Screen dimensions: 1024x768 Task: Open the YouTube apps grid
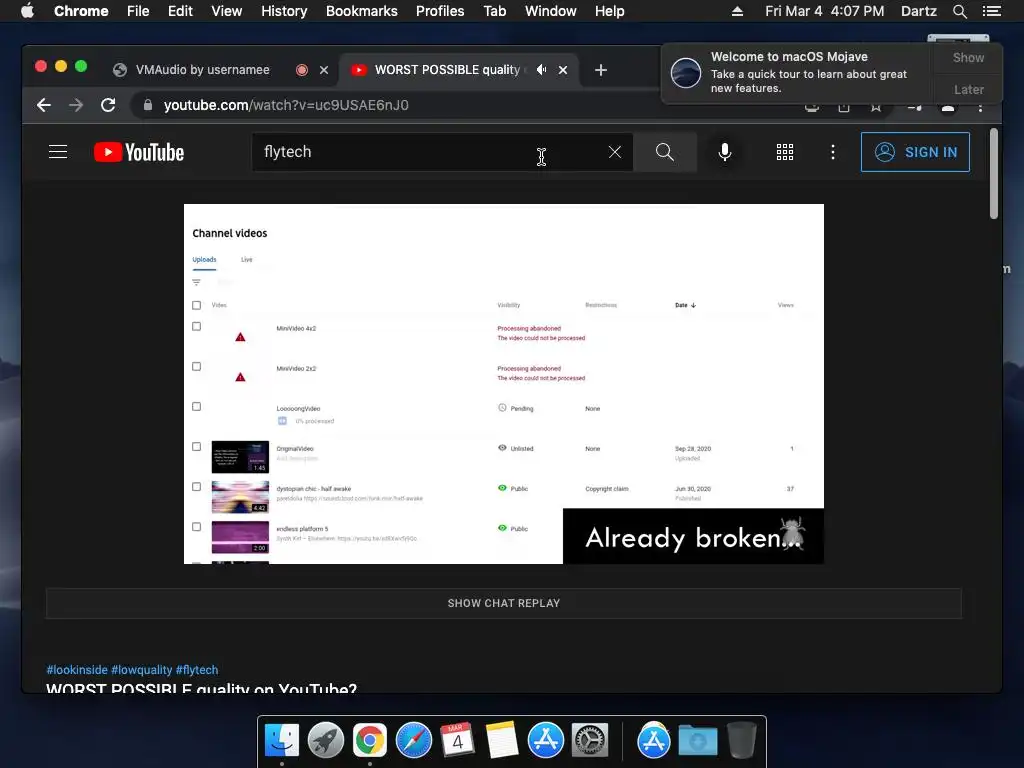pyautogui.click(x=785, y=152)
